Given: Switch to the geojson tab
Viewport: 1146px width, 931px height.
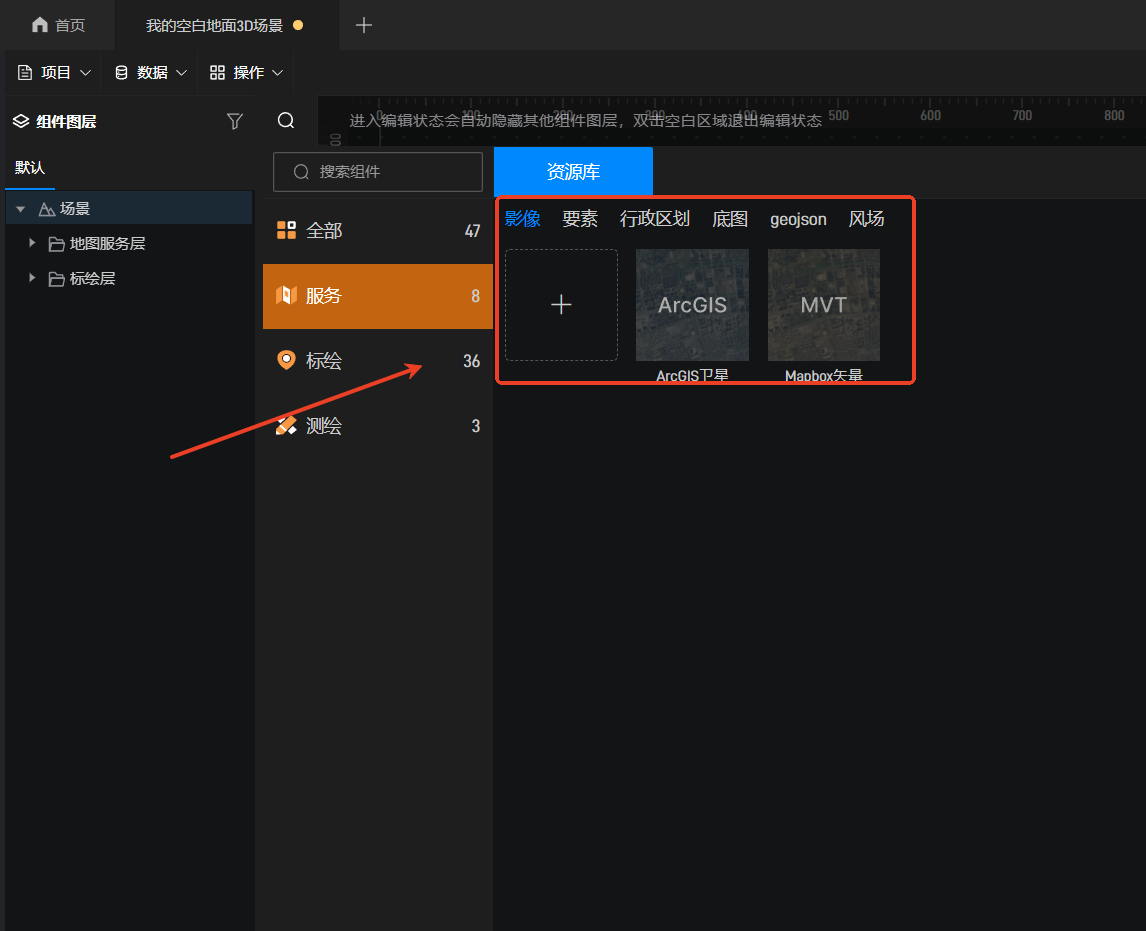Looking at the screenshot, I should click(798, 219).
